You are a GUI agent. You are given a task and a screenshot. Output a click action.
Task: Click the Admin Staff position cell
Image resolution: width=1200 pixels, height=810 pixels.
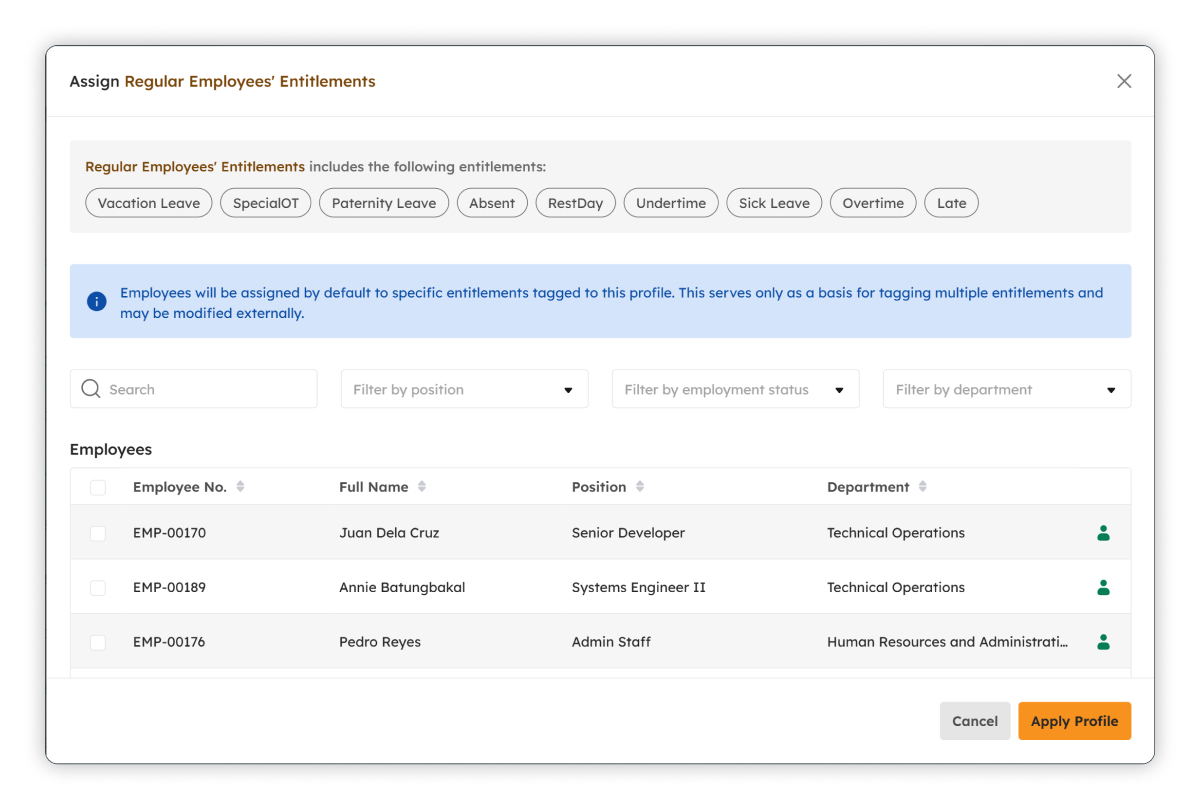point(611,642)
